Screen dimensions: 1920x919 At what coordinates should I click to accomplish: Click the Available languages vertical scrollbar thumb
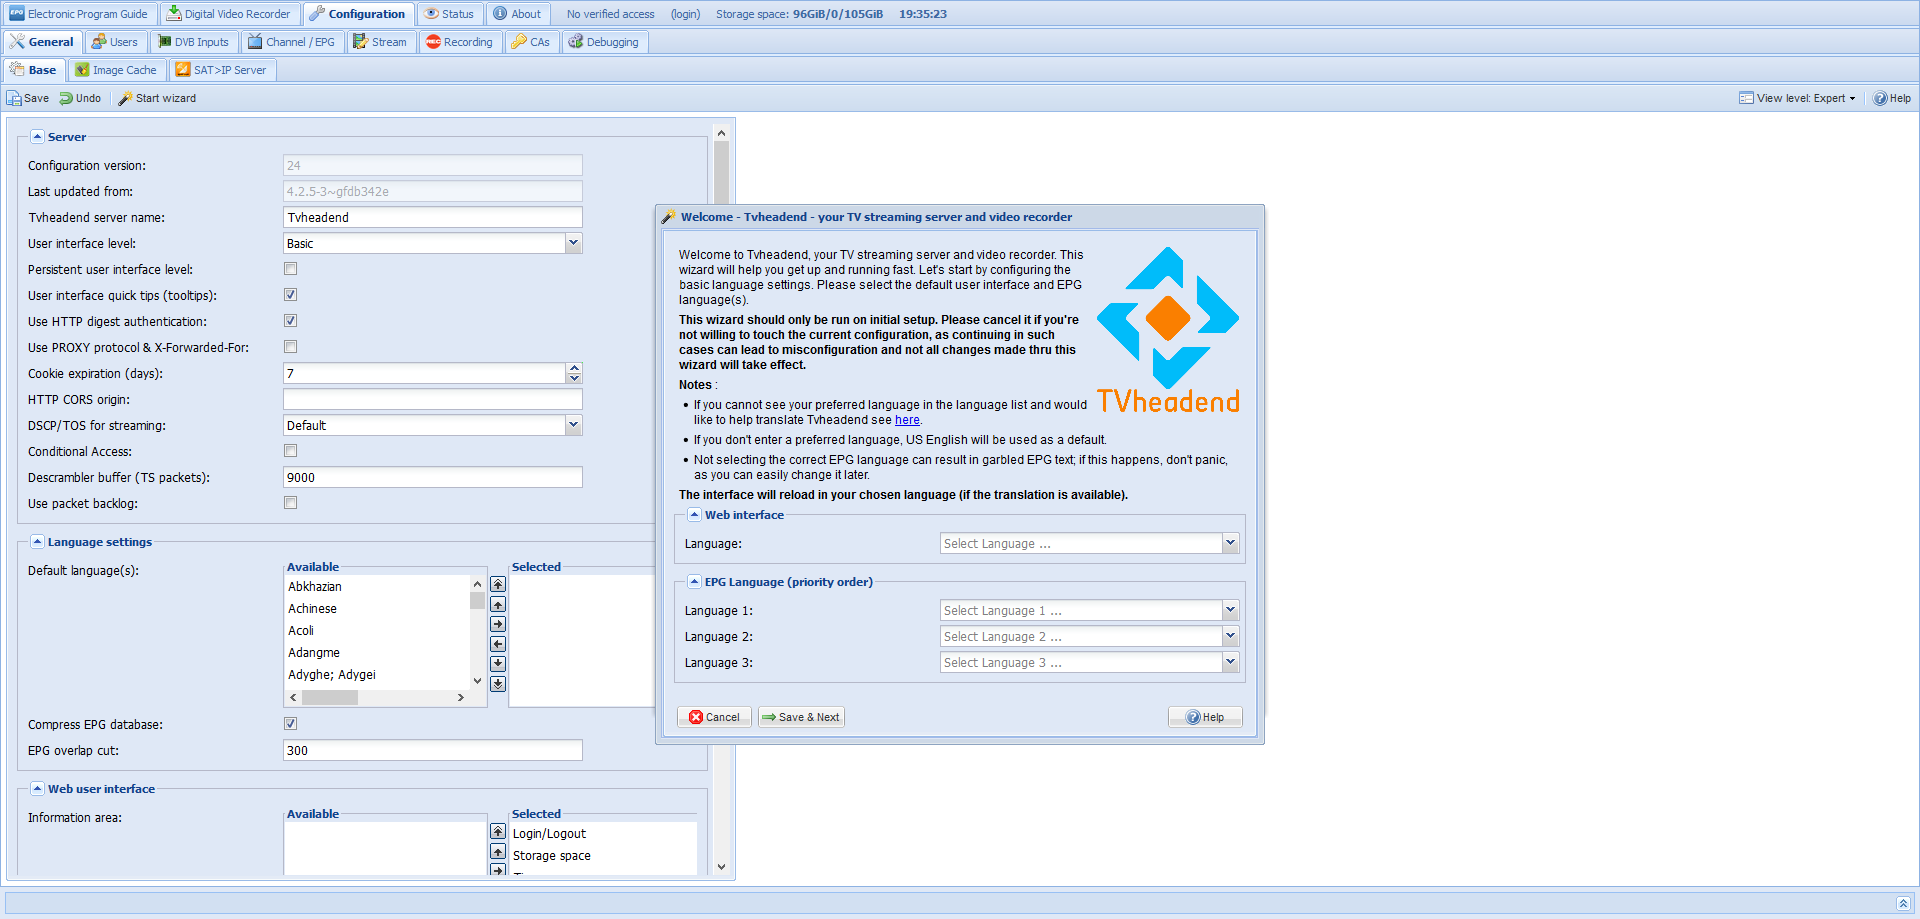click(x=477, y=601)
